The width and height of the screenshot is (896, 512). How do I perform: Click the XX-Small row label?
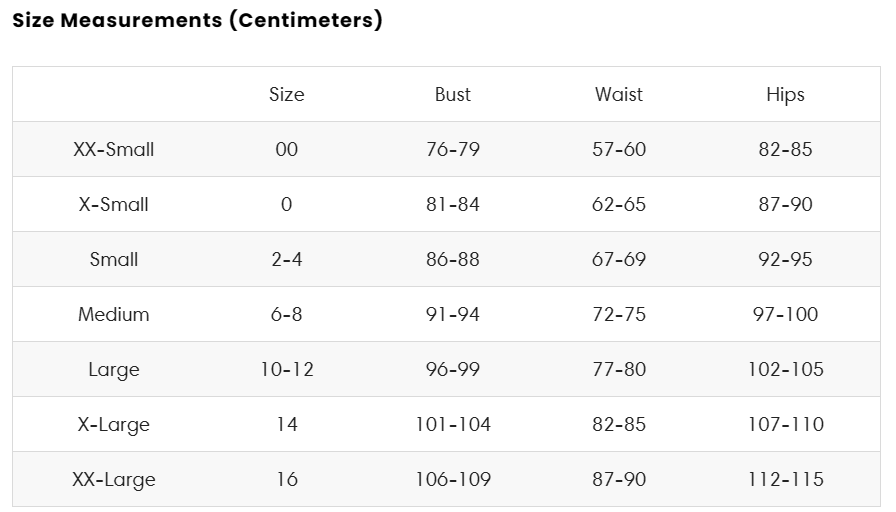(114, 149)
